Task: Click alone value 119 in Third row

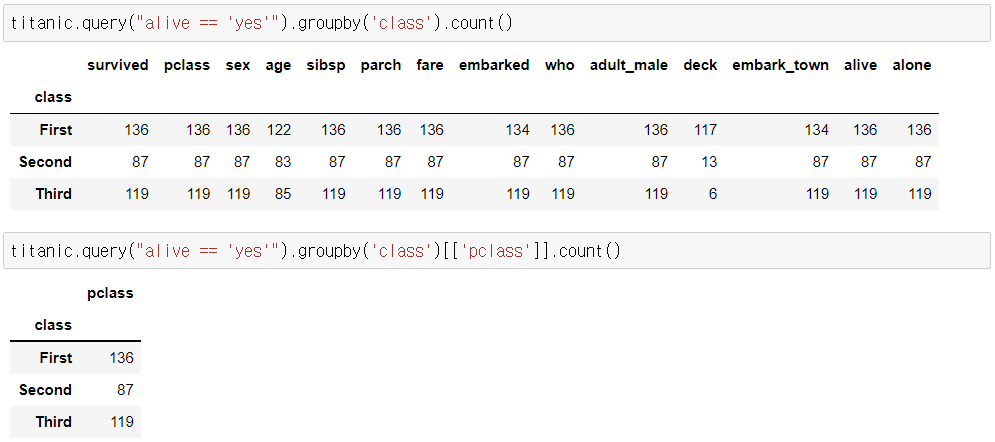Action: [919, 193]
